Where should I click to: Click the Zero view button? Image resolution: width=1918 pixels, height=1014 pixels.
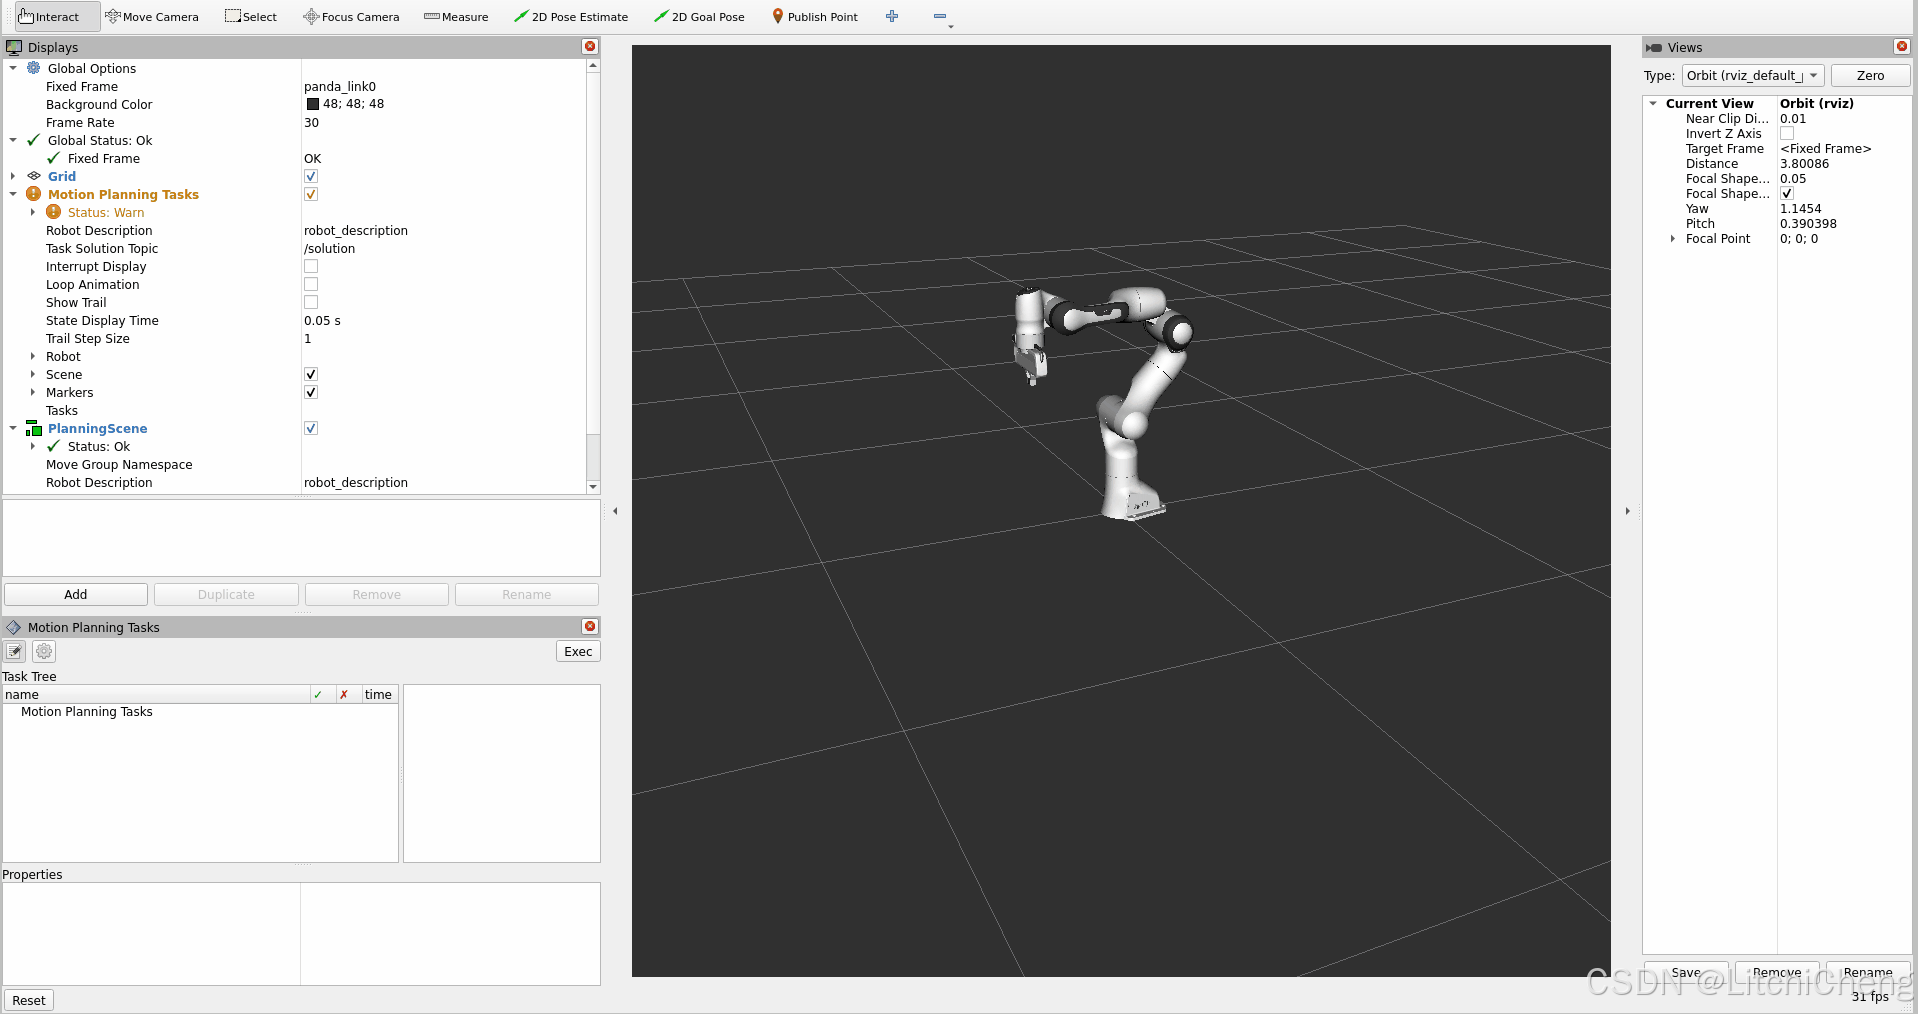(1870, 76)
